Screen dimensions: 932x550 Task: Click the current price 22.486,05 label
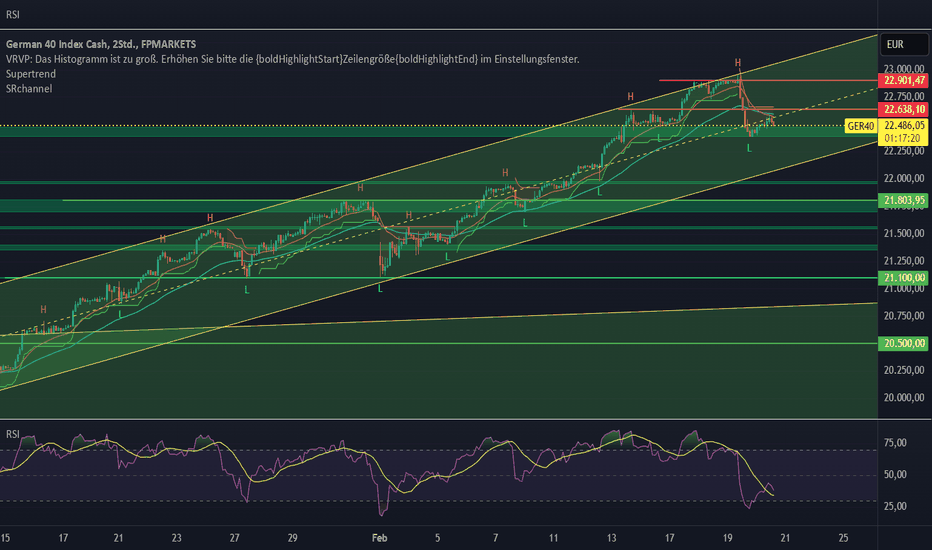coord(903,125)
